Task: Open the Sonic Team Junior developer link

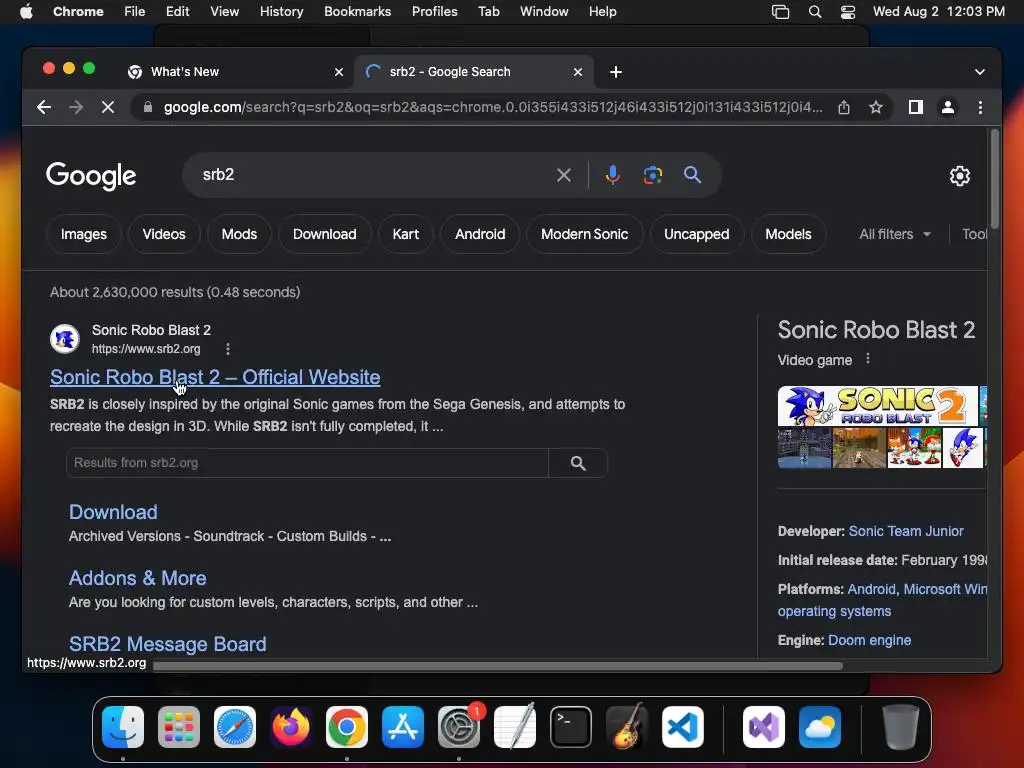Action: point(906,532)
